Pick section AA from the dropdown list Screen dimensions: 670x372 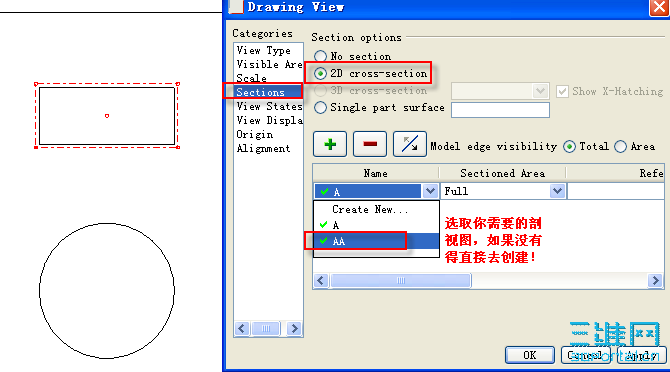point(376,241)
